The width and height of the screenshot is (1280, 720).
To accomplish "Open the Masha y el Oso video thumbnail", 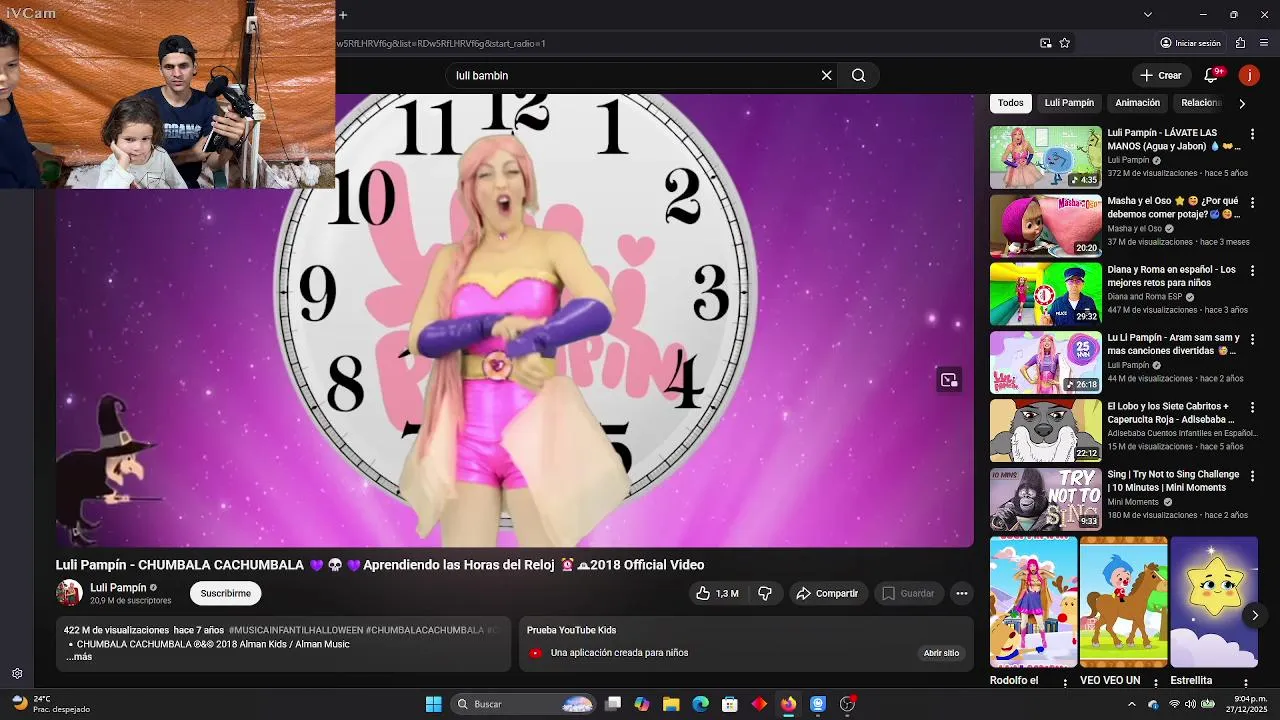I will coord(1045,226).
